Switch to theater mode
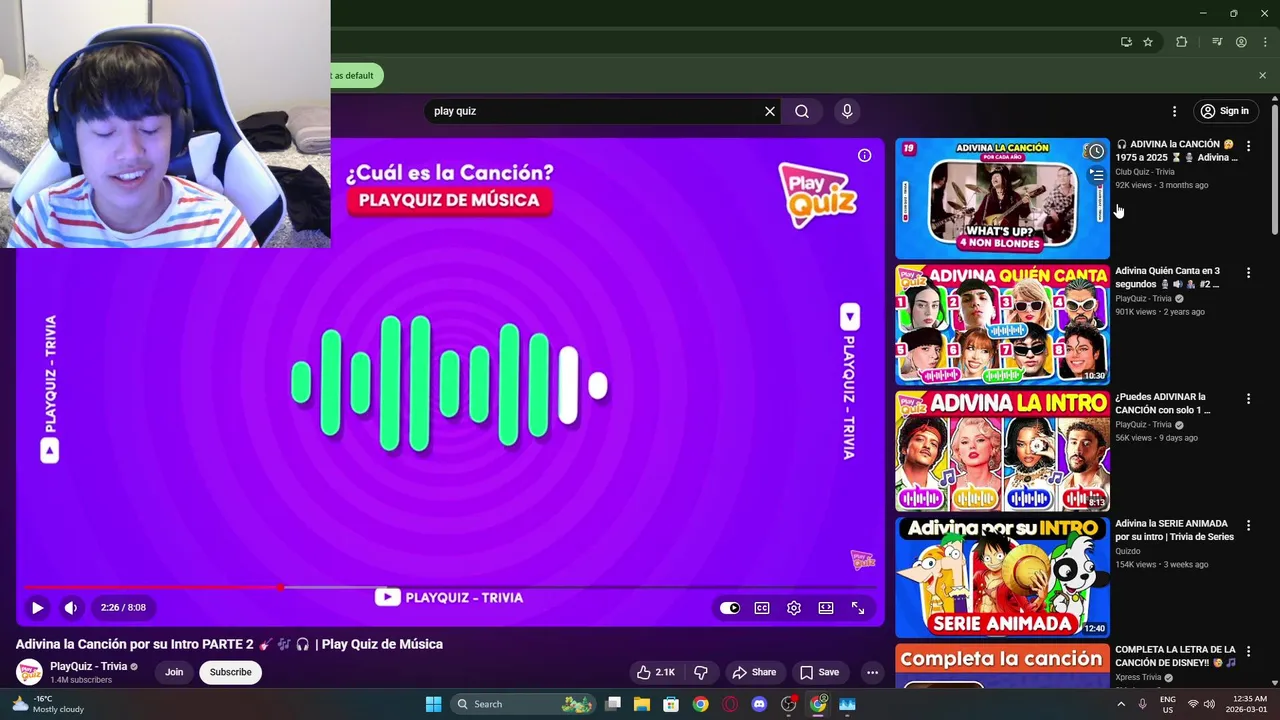Screen dimensions: 1280x720 (826, 608)
